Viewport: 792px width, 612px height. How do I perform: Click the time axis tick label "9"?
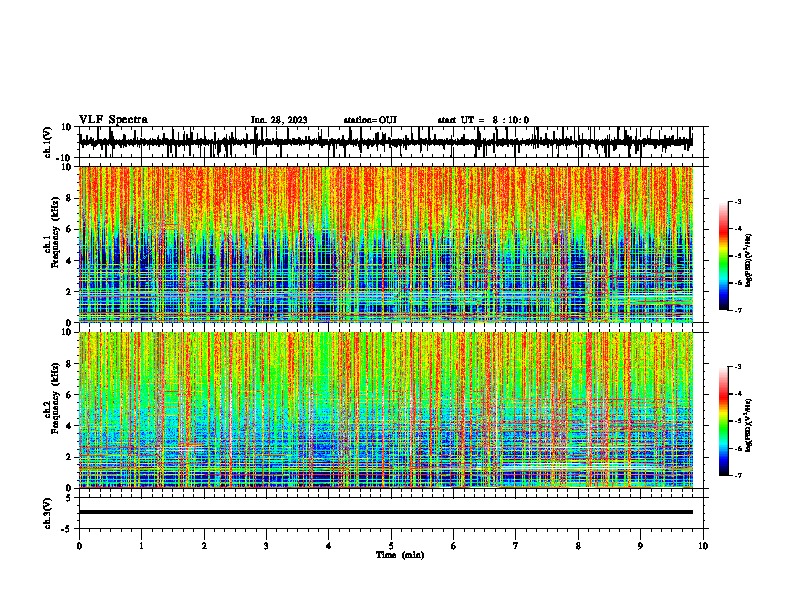[x=640, y=546]
